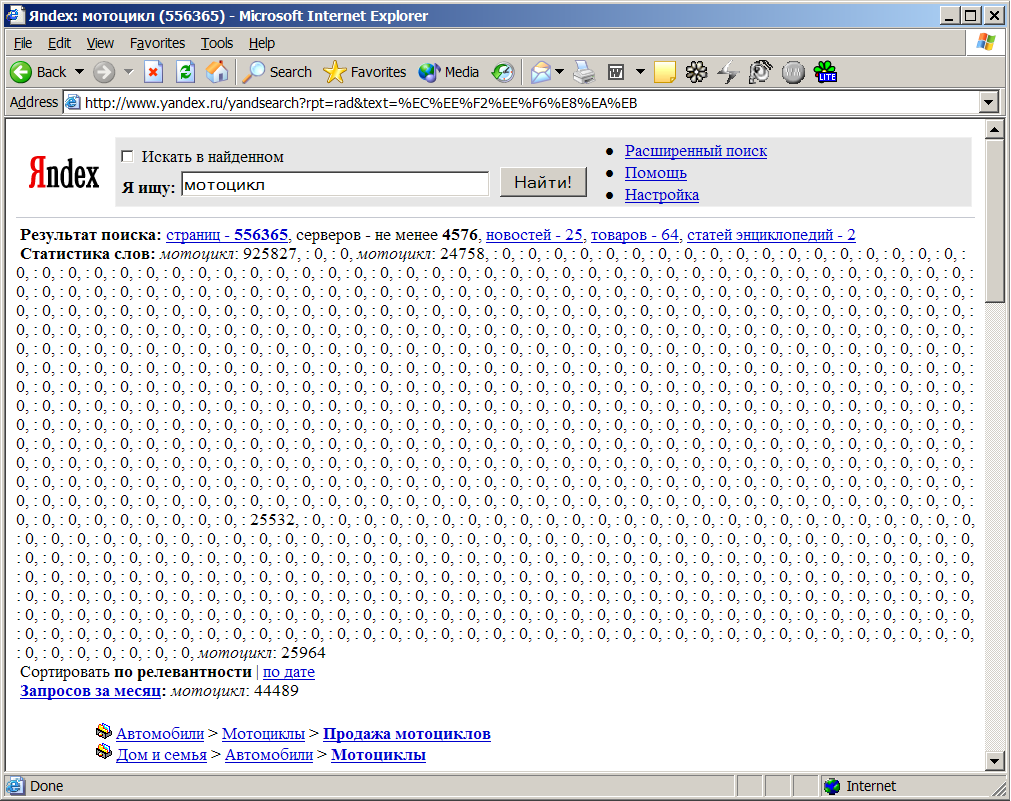
Task: Open the File menu
Action: pyautogui.click(x=23, y=43)
